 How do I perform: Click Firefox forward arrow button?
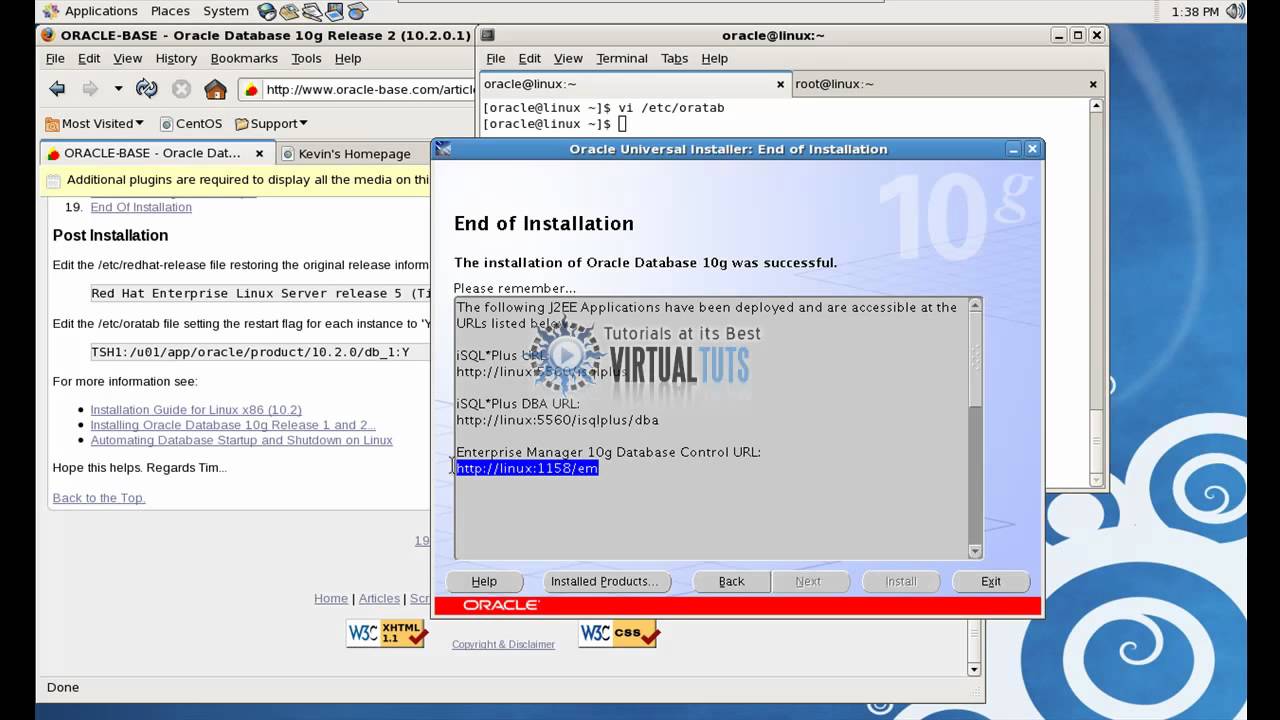[x=90, y=89]
